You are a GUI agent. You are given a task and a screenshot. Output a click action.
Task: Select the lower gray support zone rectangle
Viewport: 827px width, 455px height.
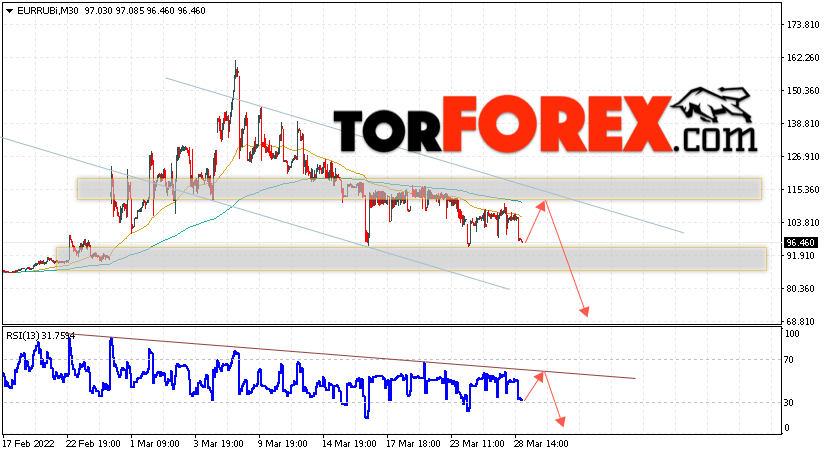pyautogui.click(x=411, y=259)
